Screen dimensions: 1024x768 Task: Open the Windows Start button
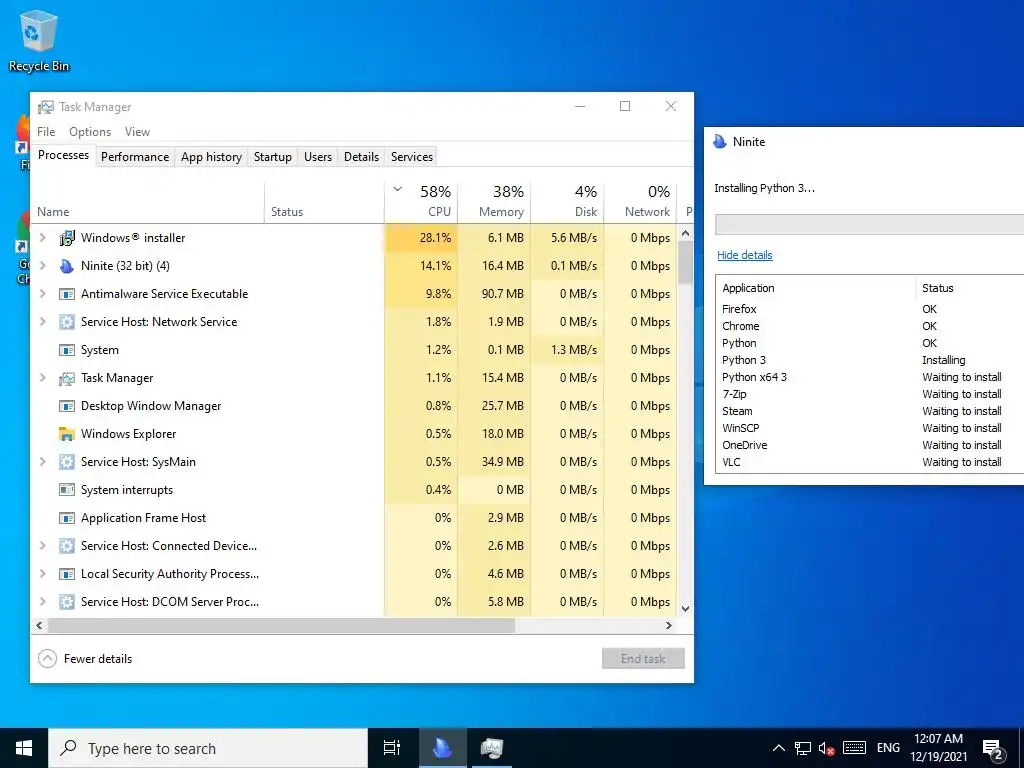click(x=24, y=748)
